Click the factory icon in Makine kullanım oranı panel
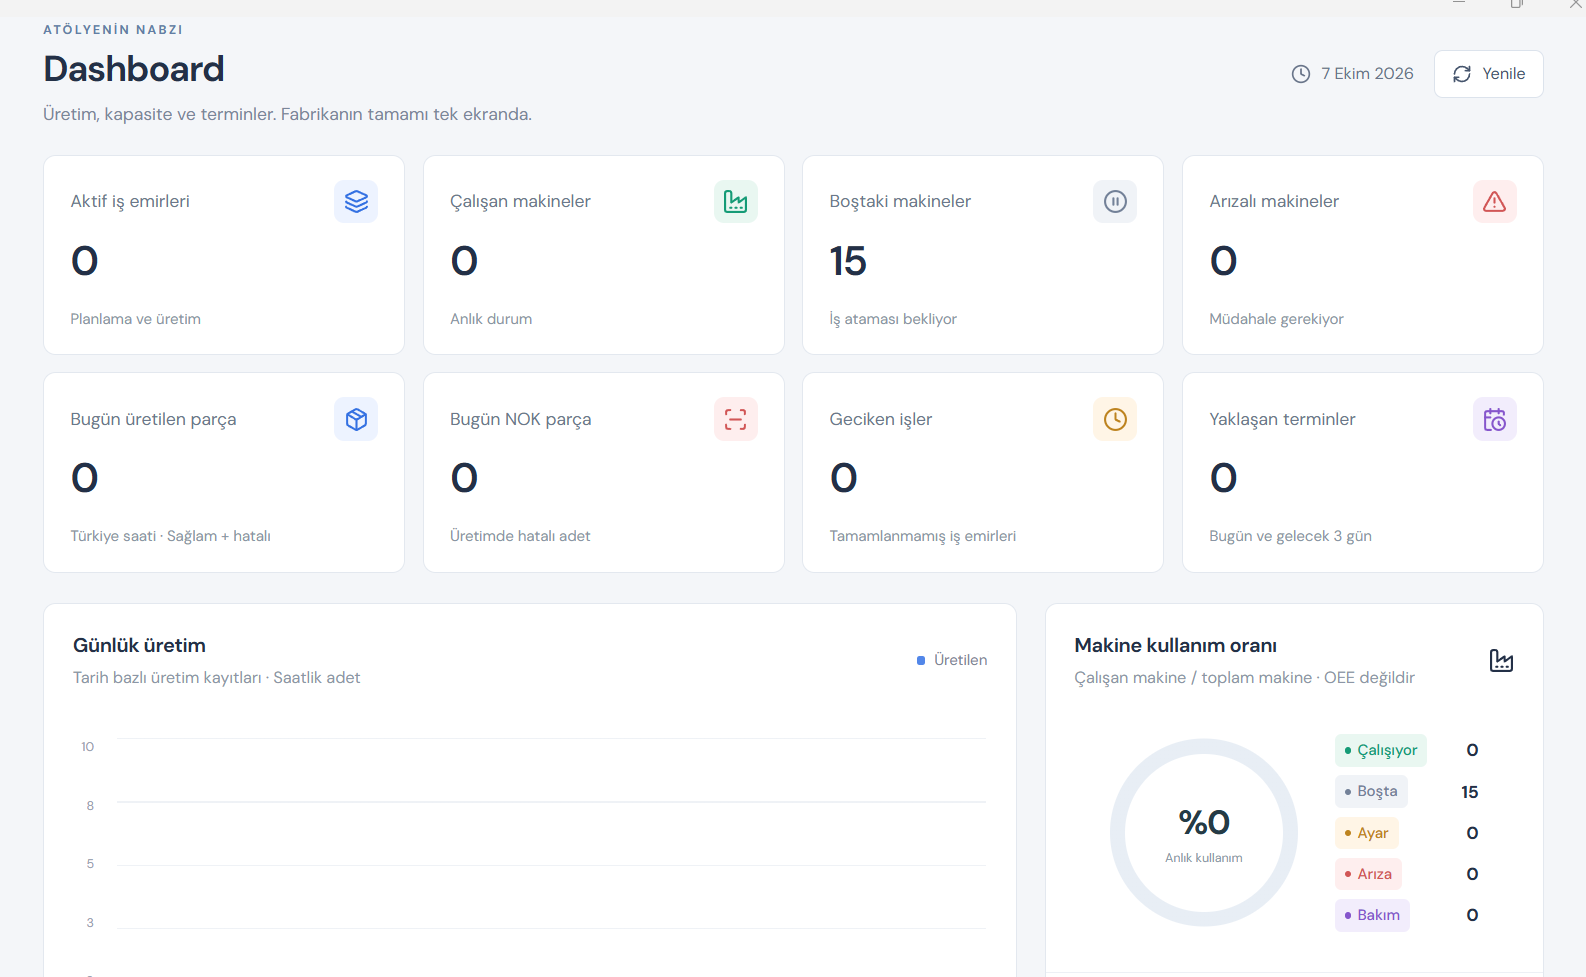The width and height of the screenshot is (1586, 977). [1501, 660]
